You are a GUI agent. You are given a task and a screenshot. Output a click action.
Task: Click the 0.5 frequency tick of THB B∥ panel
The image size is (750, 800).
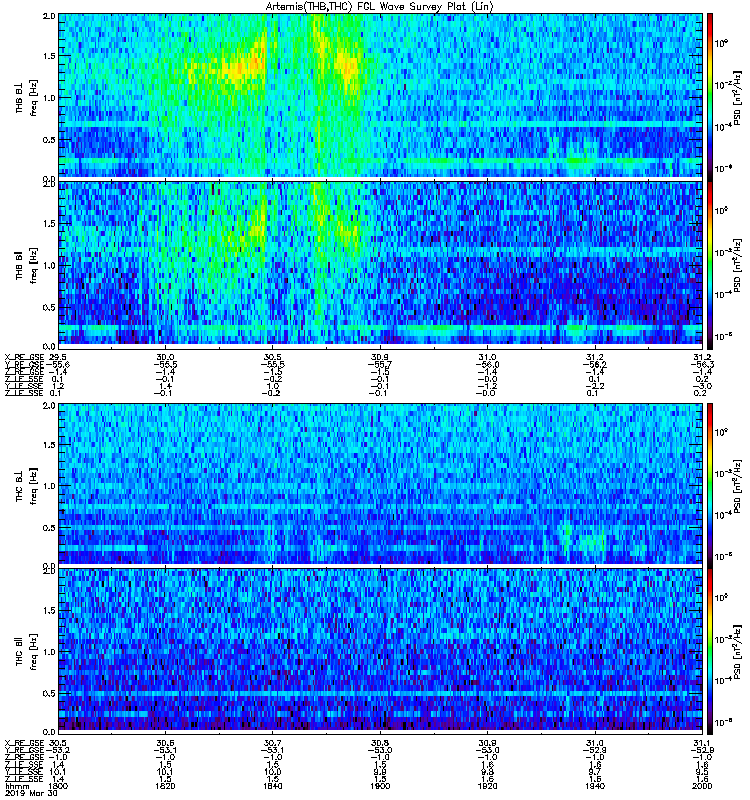(49, 307)
